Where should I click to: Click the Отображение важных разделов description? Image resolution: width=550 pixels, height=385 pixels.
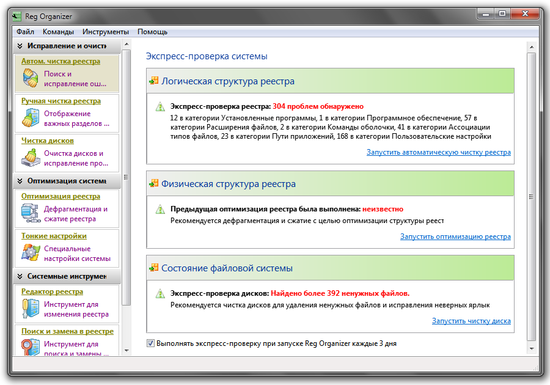coord(76,118)
